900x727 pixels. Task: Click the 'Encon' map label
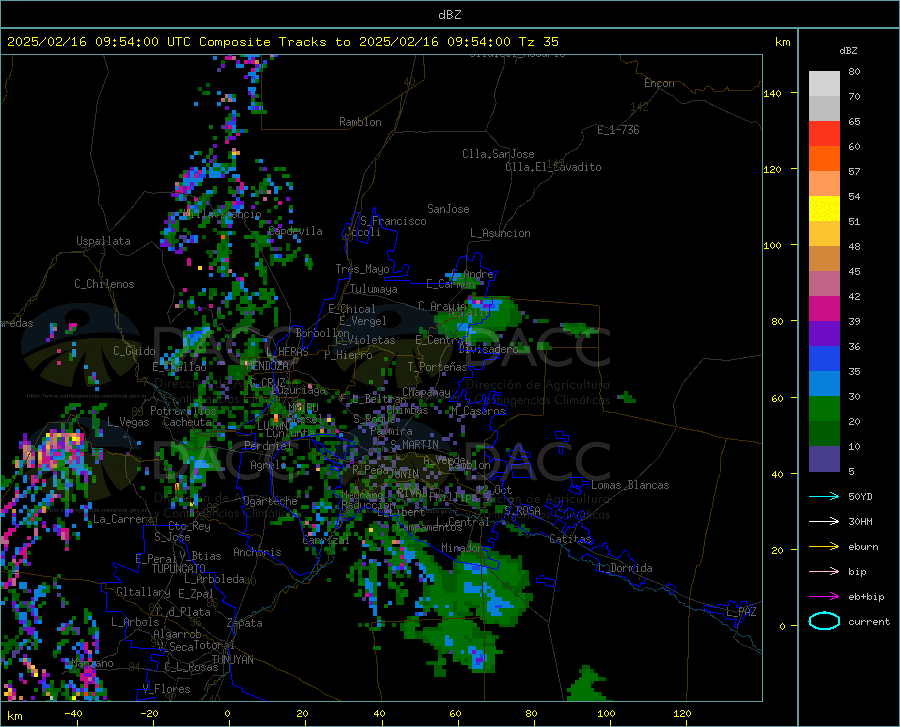click(659, 83)
